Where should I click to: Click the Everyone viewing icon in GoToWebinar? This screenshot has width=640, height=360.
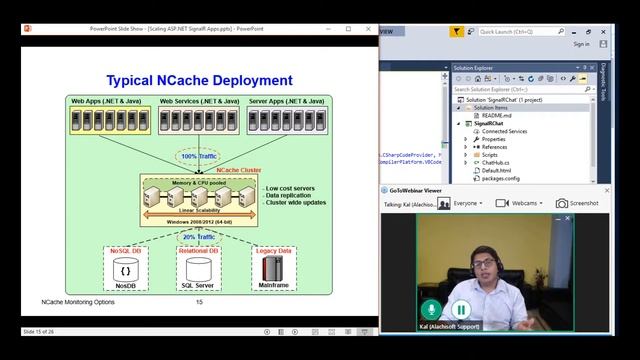tap(444, 203)
